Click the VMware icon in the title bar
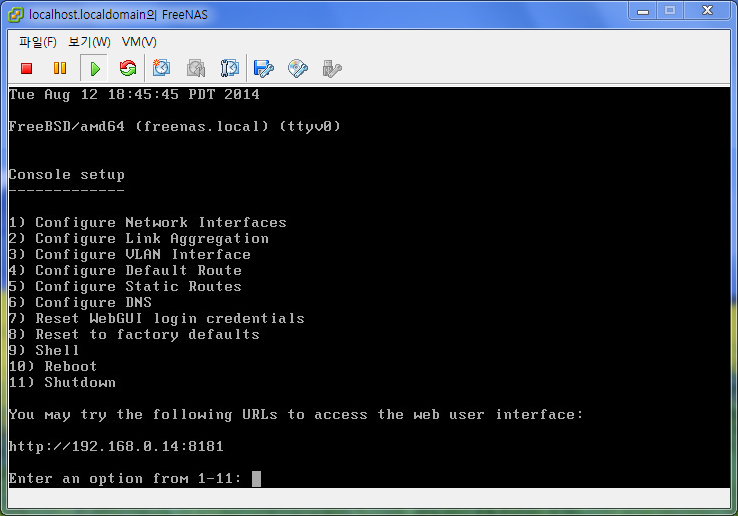The image size is (738, 516). coord(16,15)
